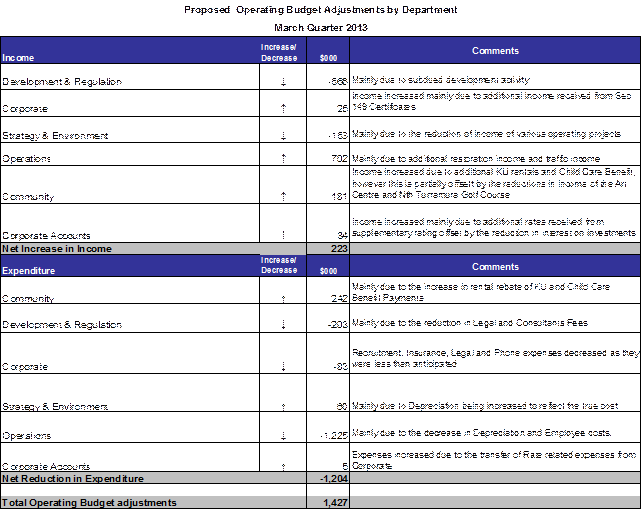Click the Comments header in the Expenditure section
Viewport: 642px width, 510px height.
point(495,267)
